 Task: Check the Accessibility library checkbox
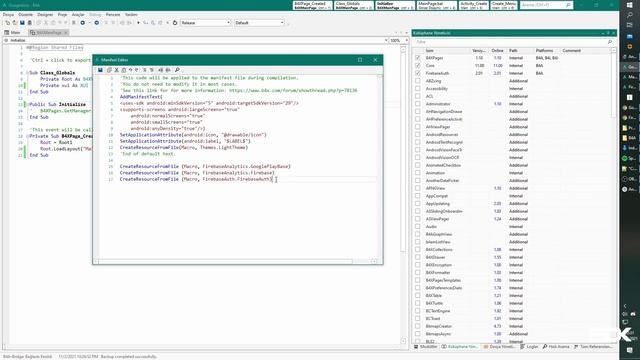pos(418,89)
